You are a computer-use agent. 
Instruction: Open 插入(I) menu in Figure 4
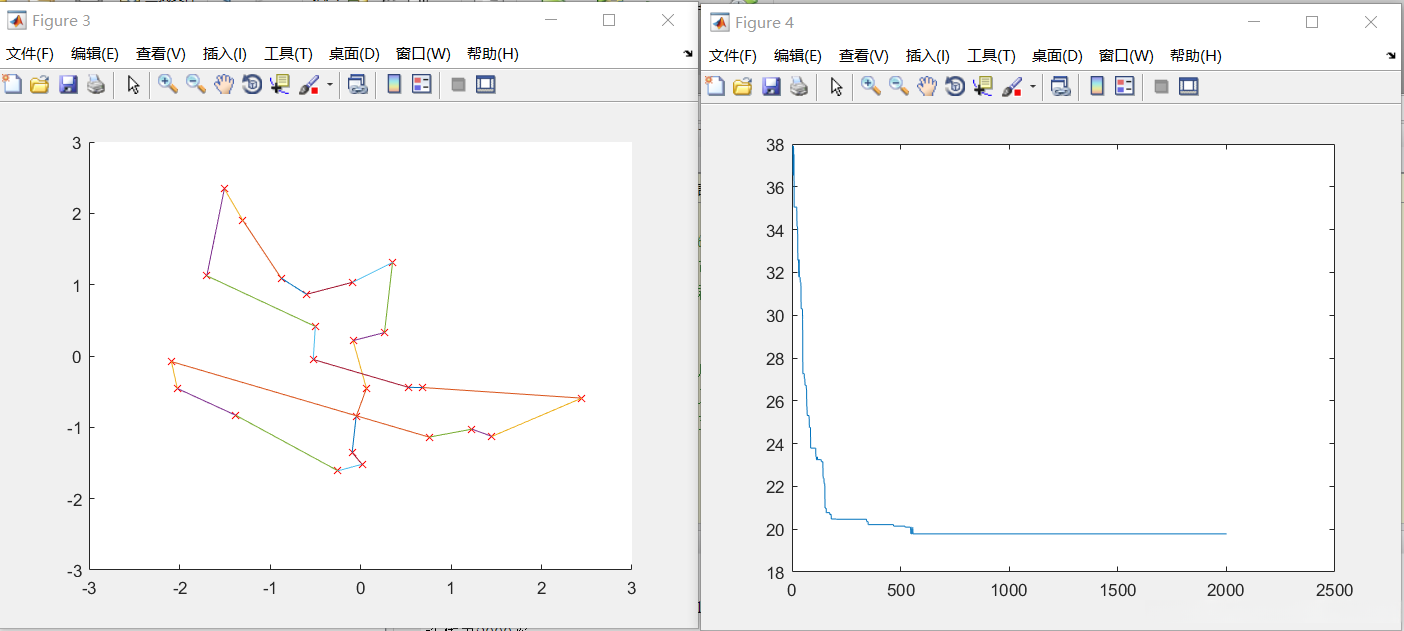928,56
